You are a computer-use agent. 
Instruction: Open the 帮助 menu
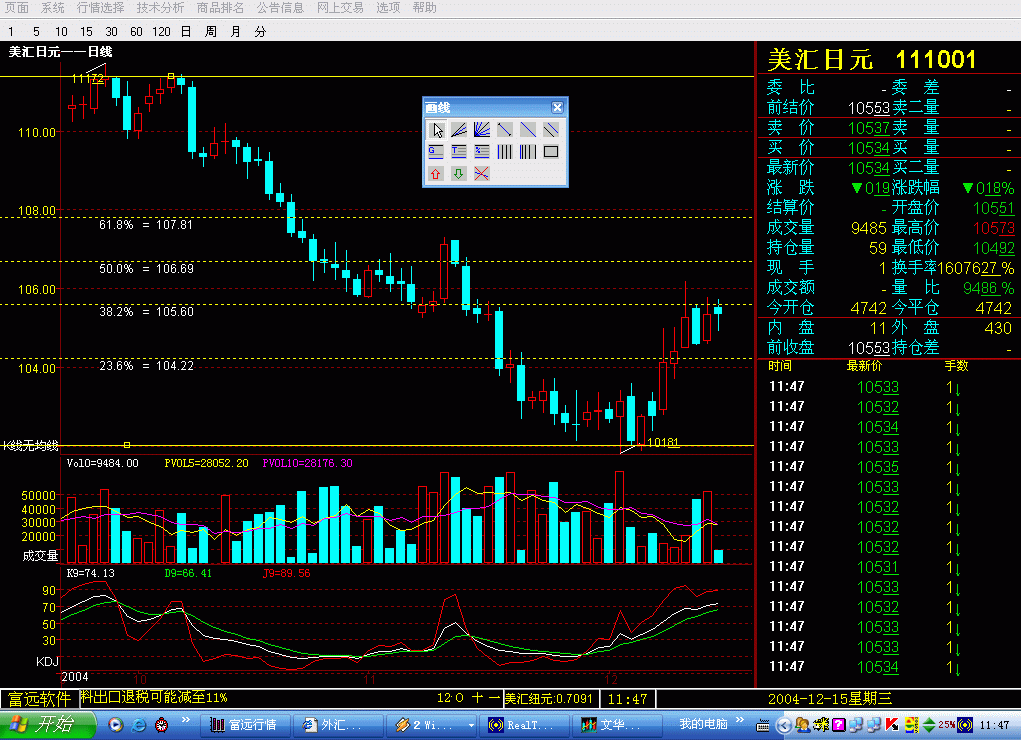[x=425, y=8]
